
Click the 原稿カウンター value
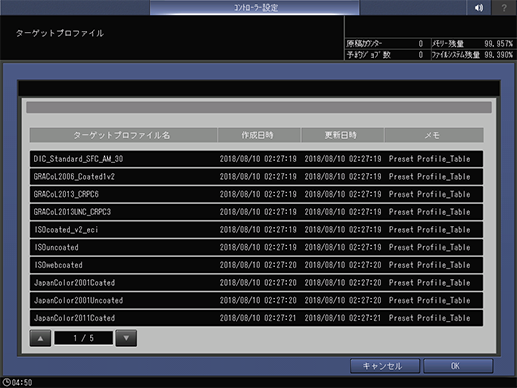click(421, 44)
